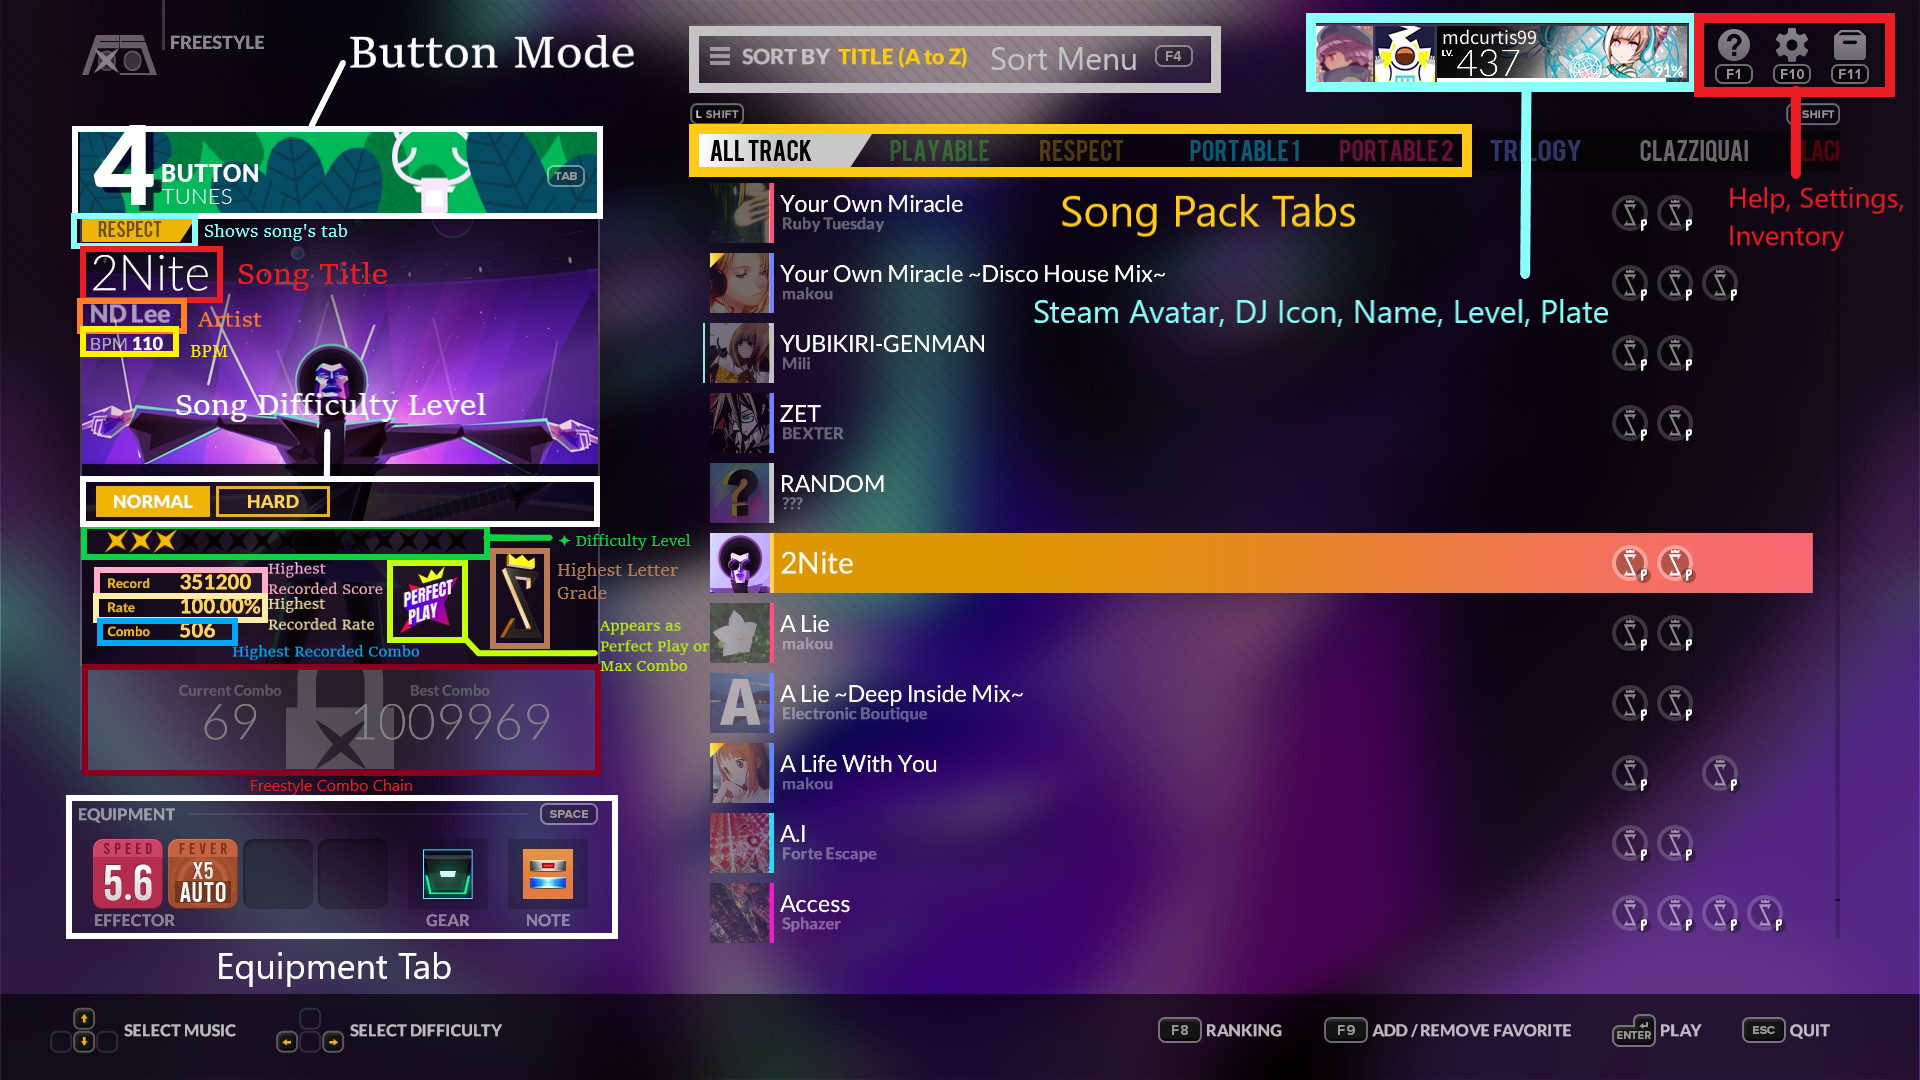
Task: Select the NORMAL difficulty
Action: (152, 501)
